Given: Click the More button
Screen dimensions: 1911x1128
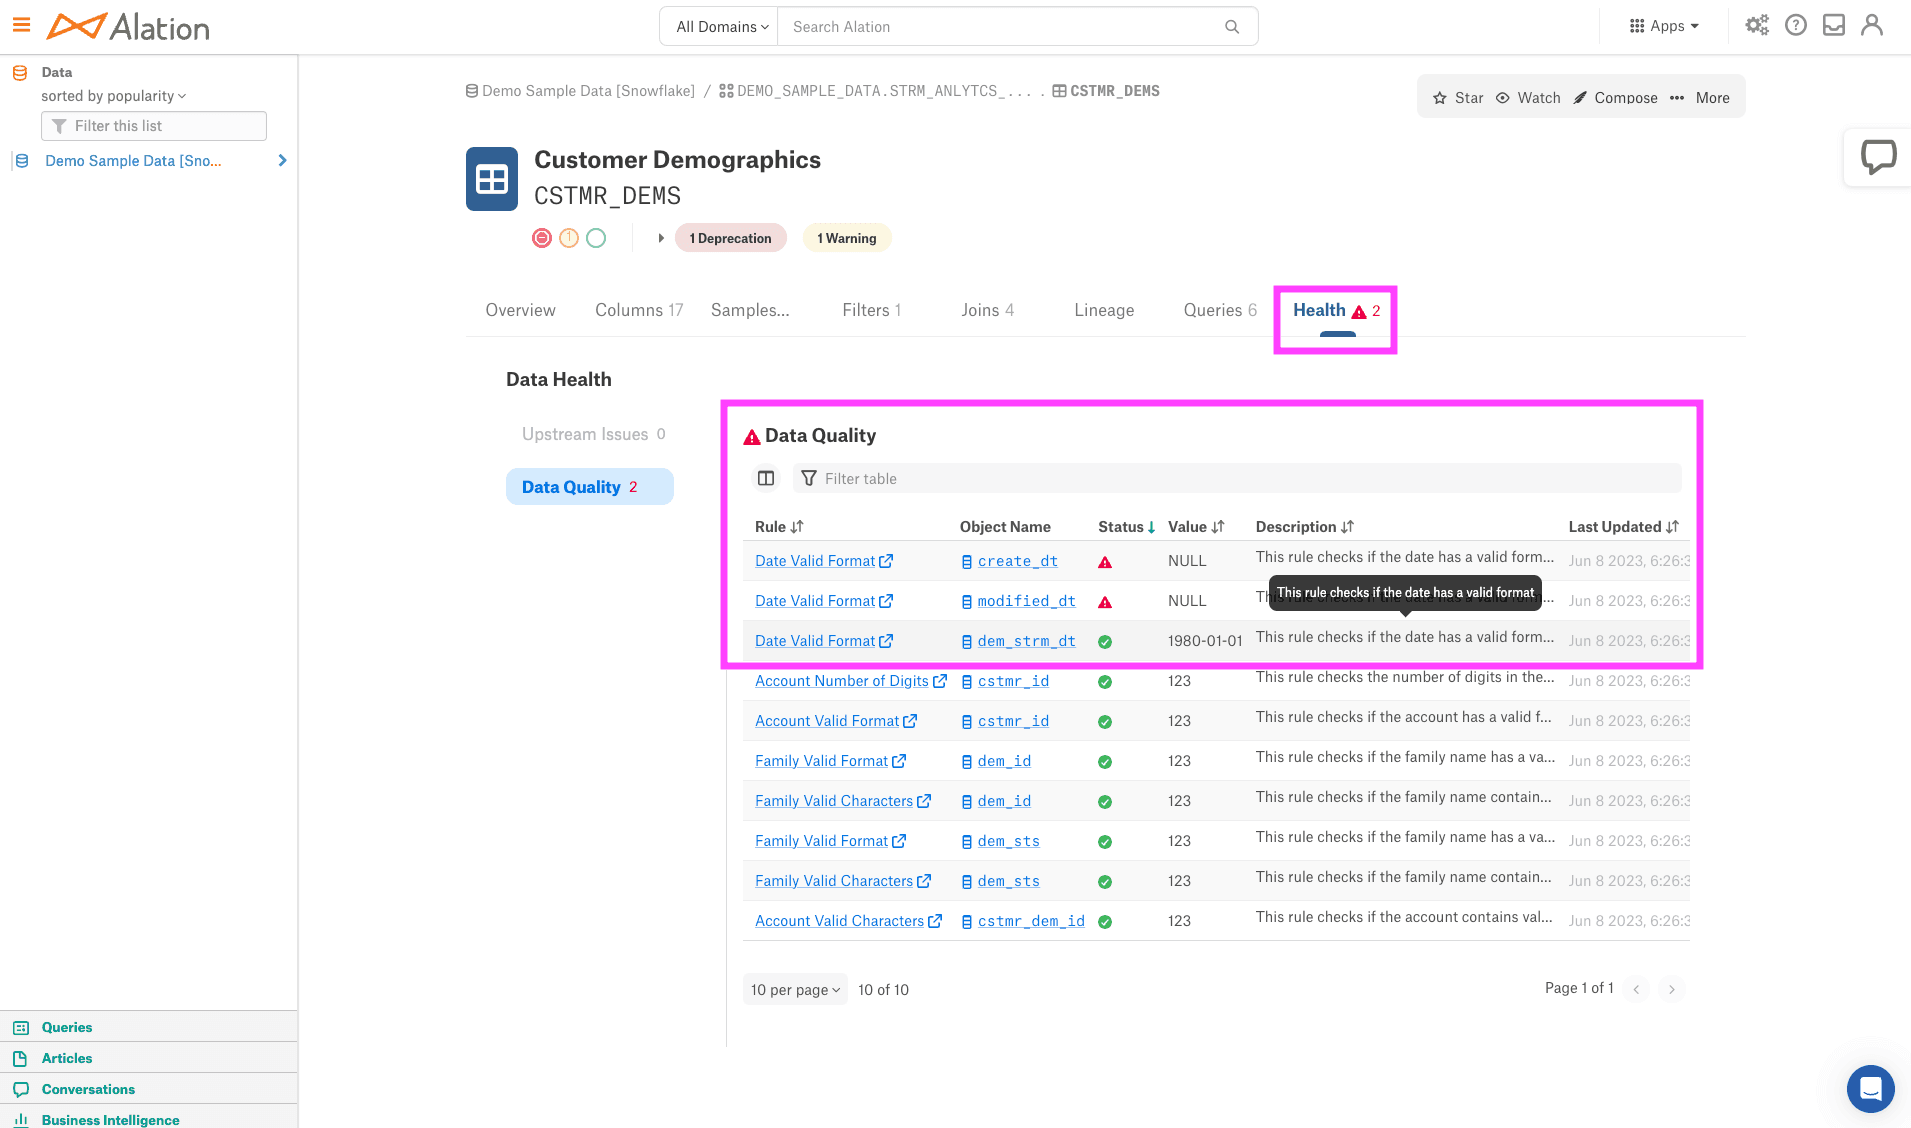Looking at the screenshot, I should point(1712,97).
